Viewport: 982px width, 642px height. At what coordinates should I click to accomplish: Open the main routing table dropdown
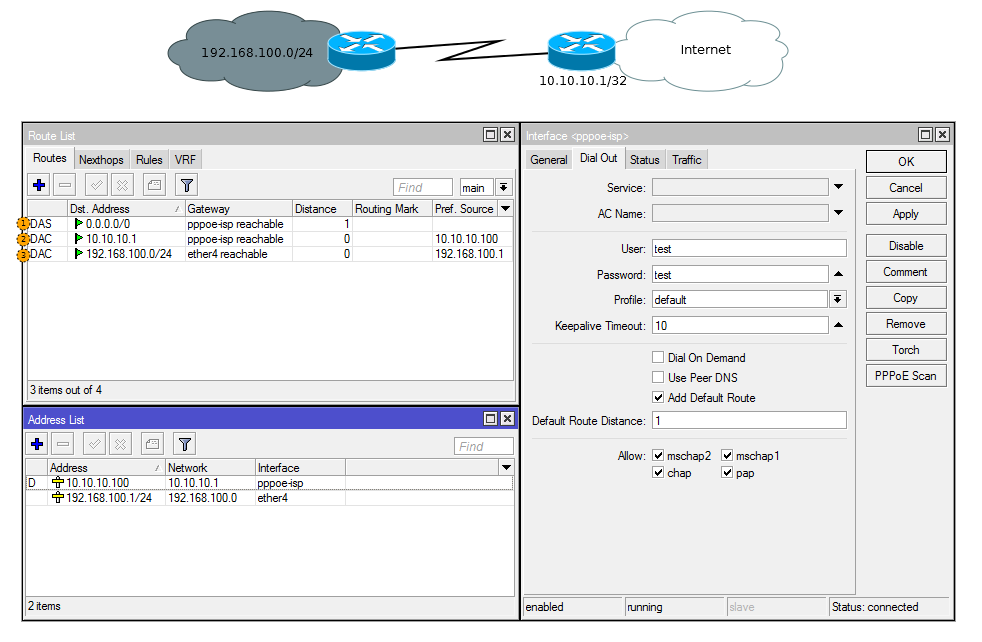tap(504, 187)
